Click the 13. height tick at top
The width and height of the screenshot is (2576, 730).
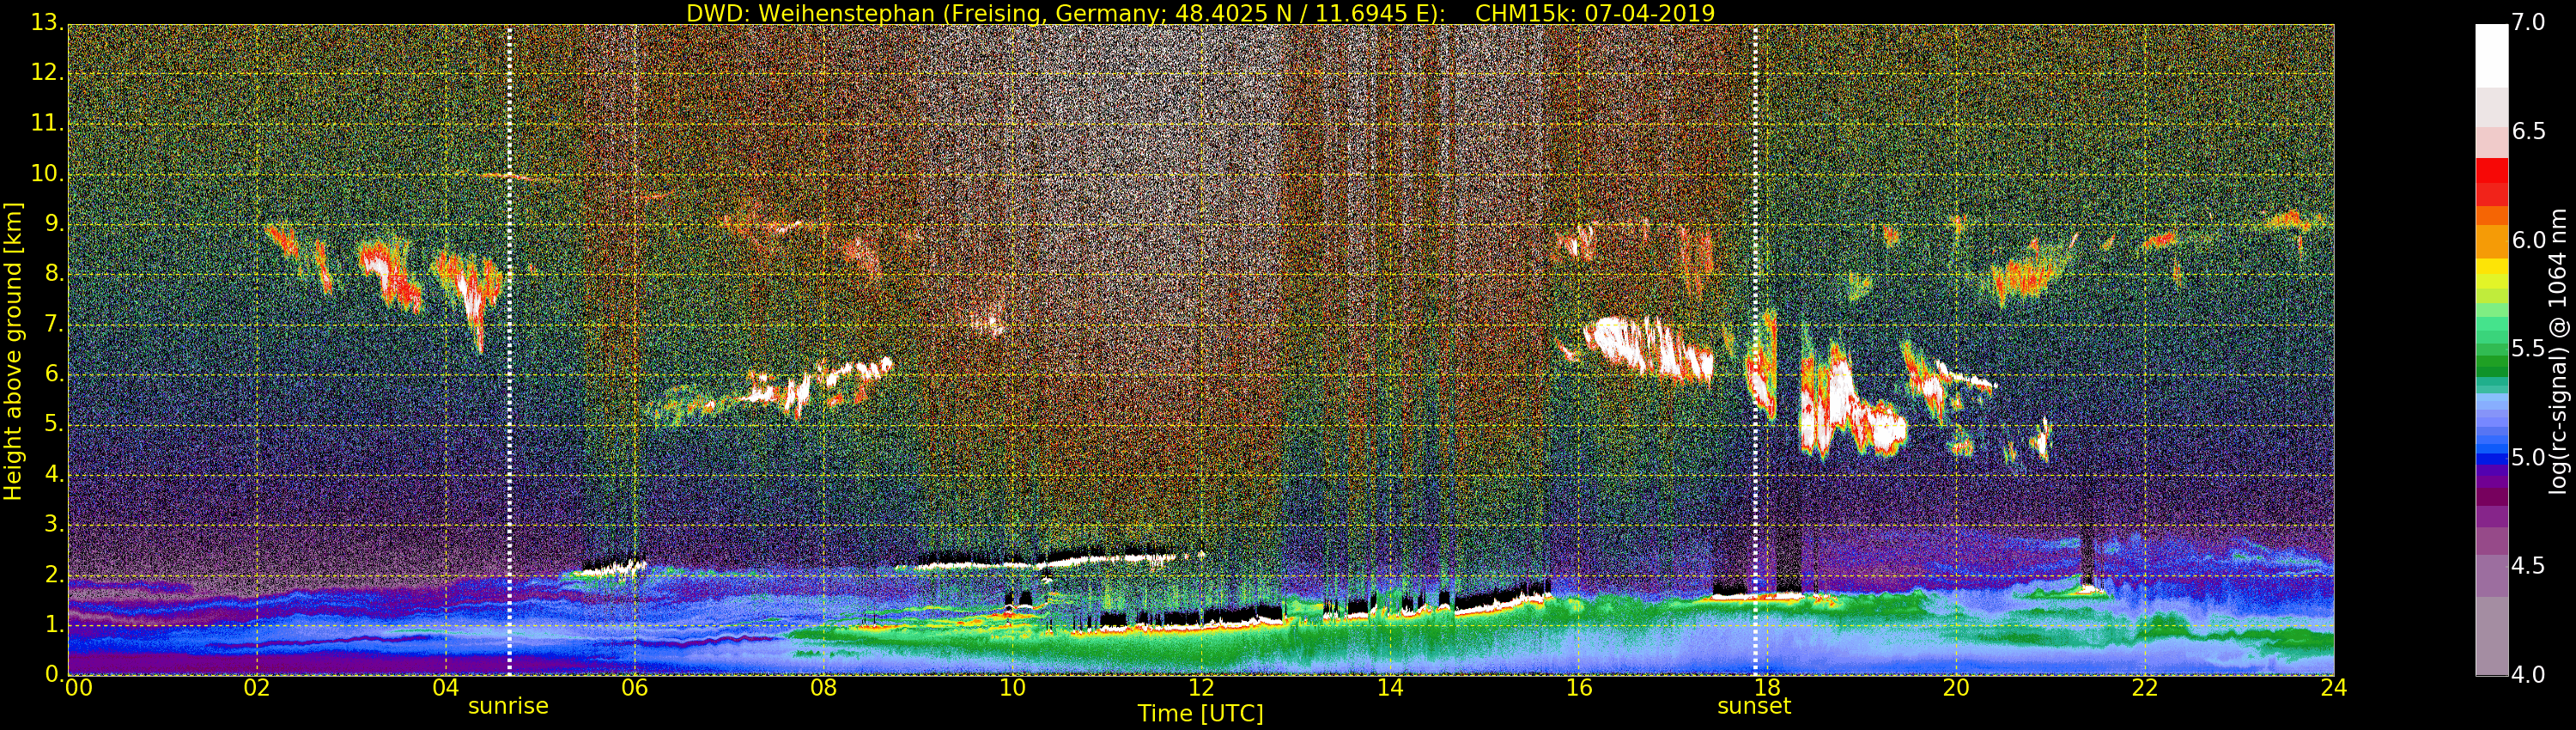48,23
